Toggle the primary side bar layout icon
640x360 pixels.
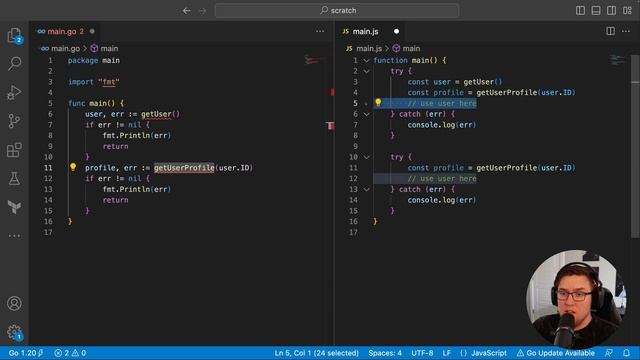pyautogui.click(x=580, y=11)
